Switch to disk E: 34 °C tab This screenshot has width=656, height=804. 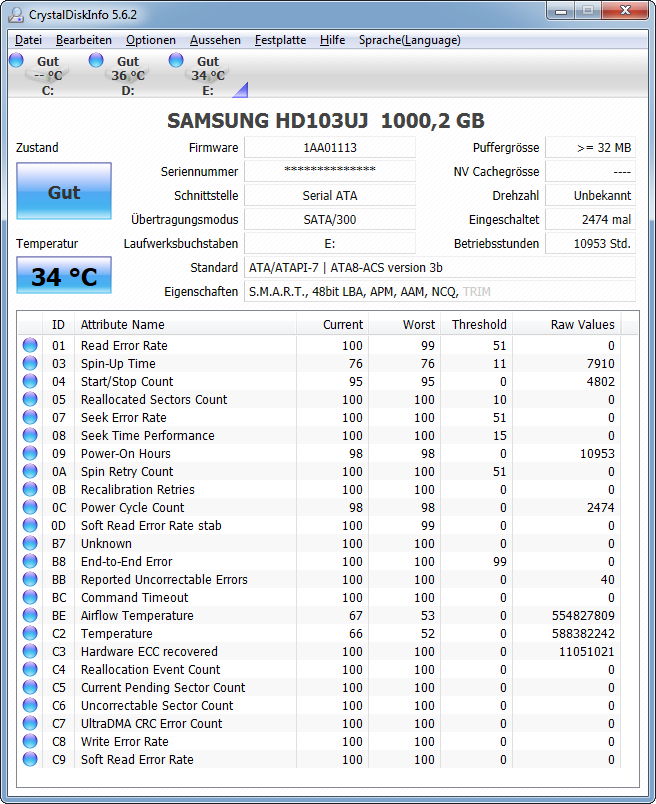208,76
